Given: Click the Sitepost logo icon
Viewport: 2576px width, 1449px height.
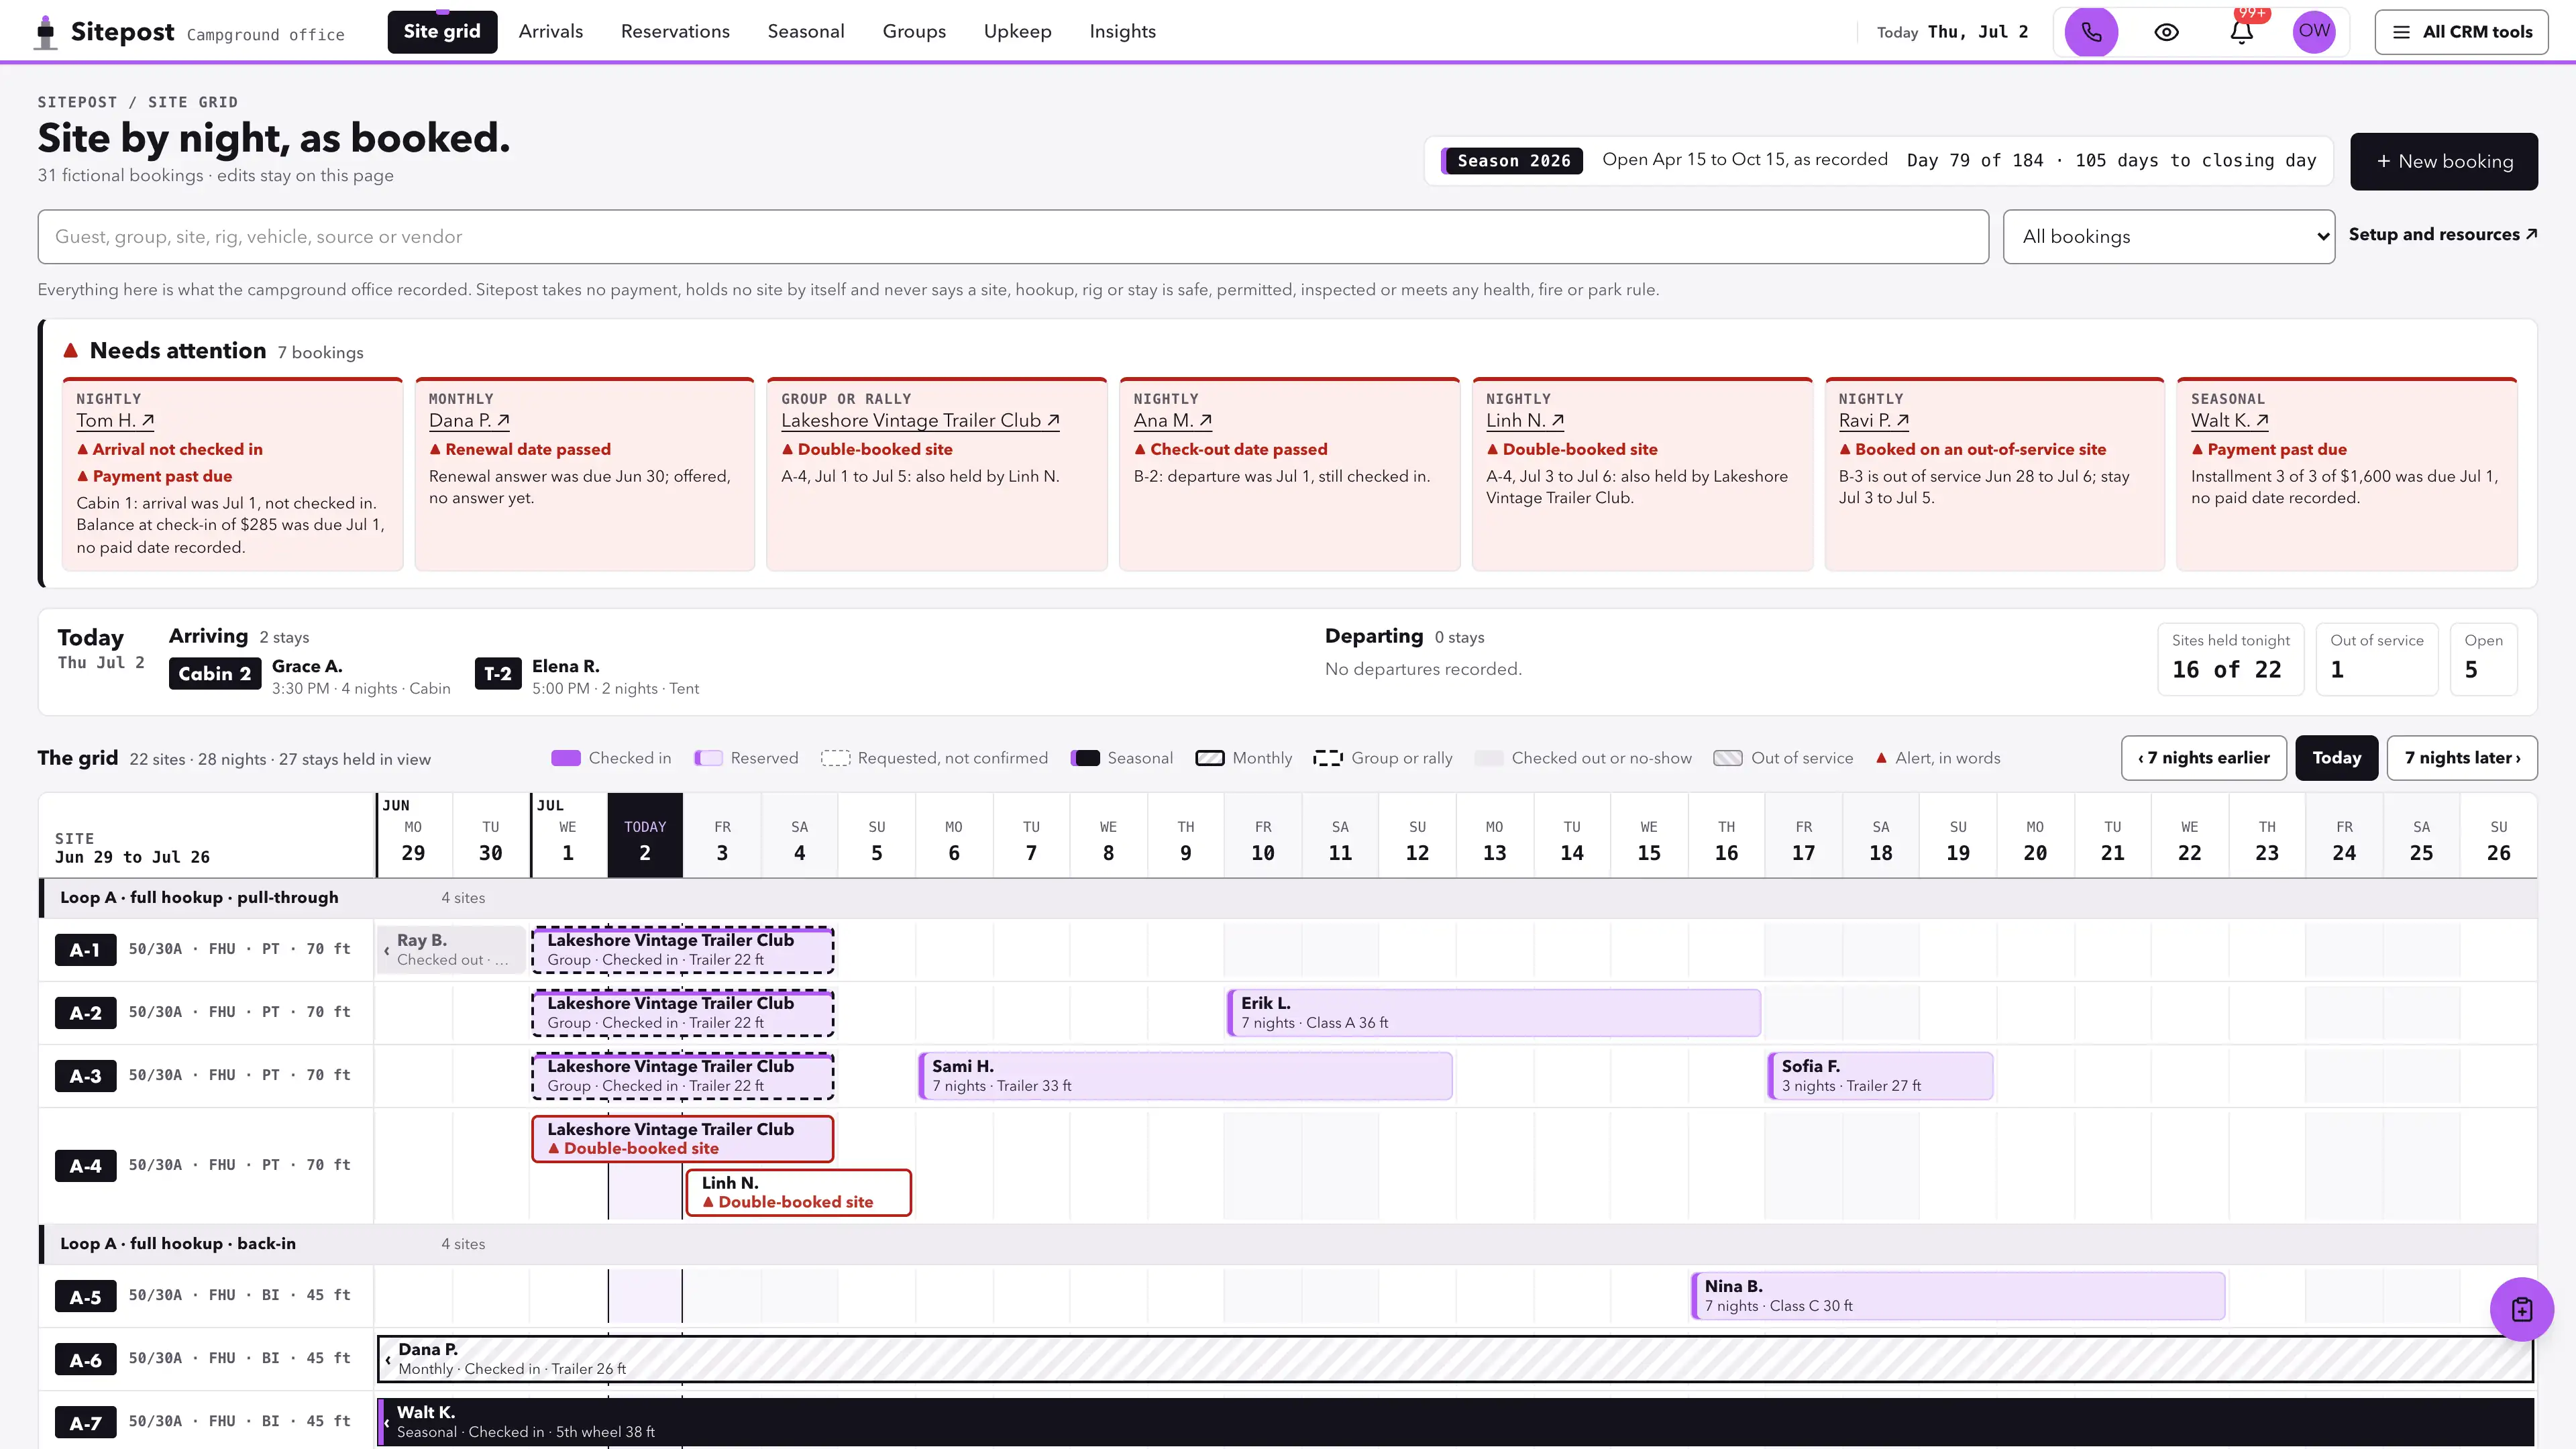Looking at the screenshot, I should [x=46, y=32].
